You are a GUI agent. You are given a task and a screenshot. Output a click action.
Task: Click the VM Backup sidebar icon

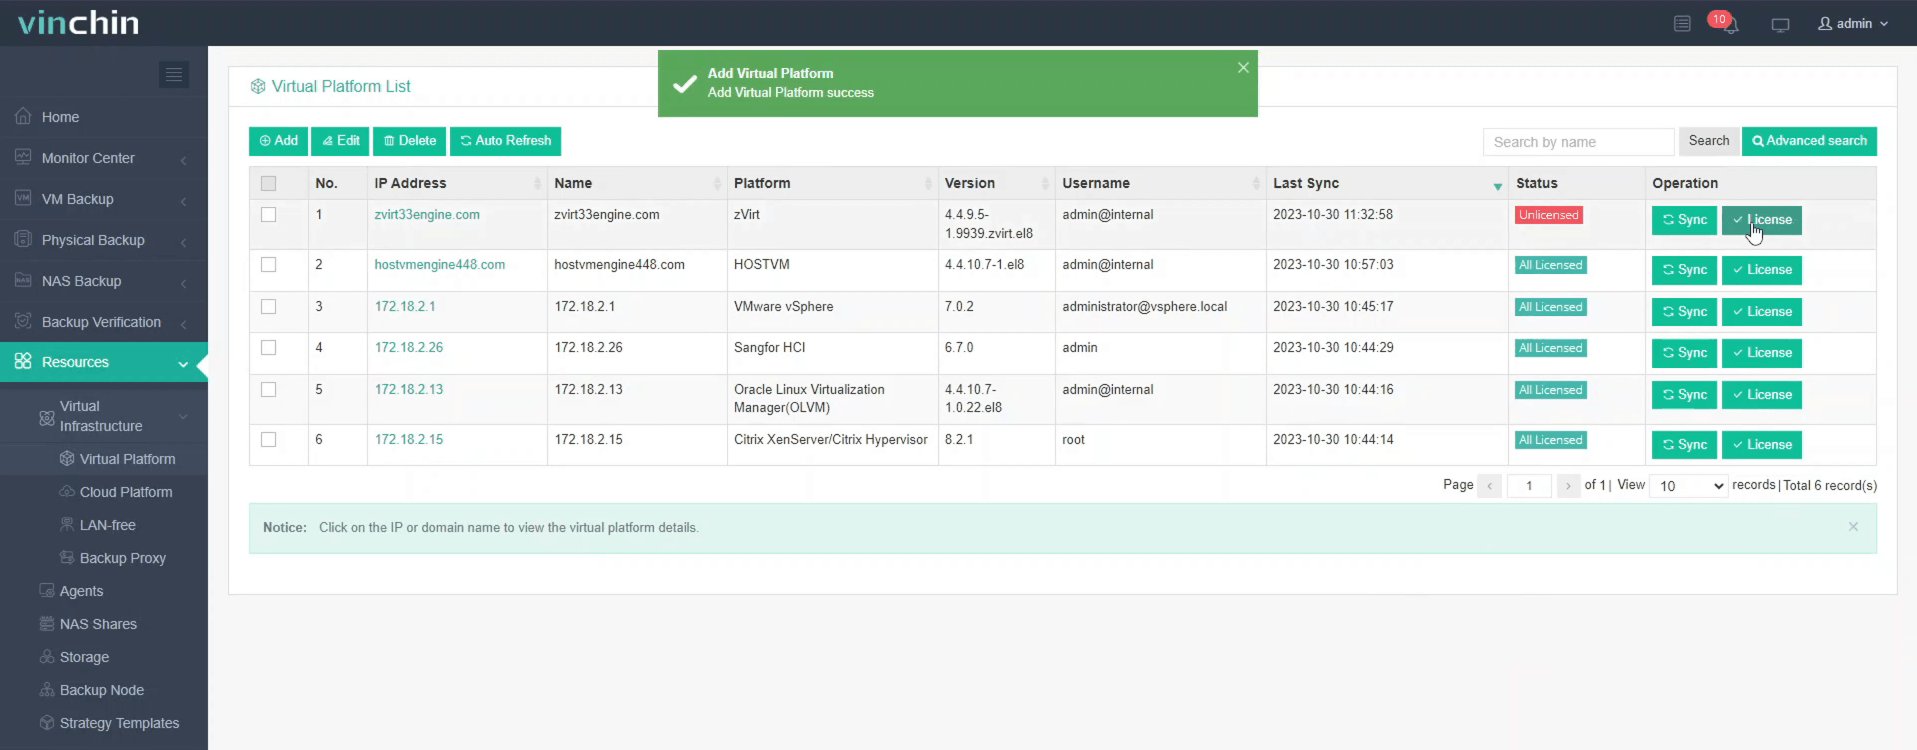(x=23, y=199)
